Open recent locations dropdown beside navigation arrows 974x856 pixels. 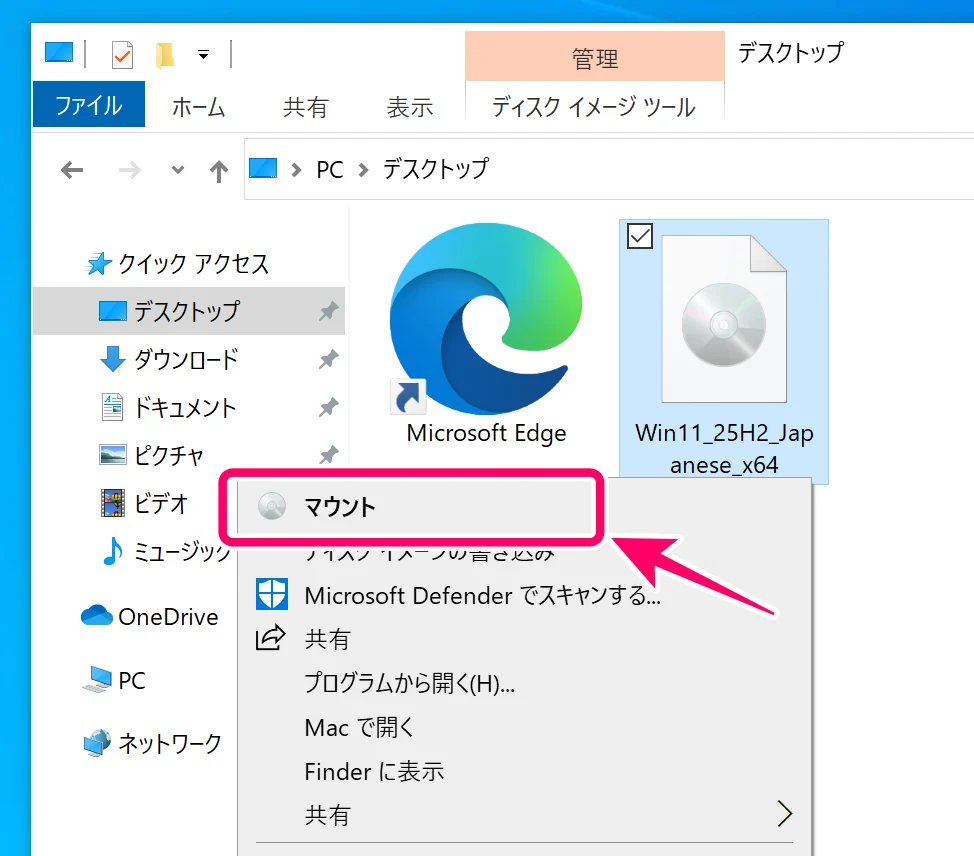pyautogui.click(x=177, y=170)
